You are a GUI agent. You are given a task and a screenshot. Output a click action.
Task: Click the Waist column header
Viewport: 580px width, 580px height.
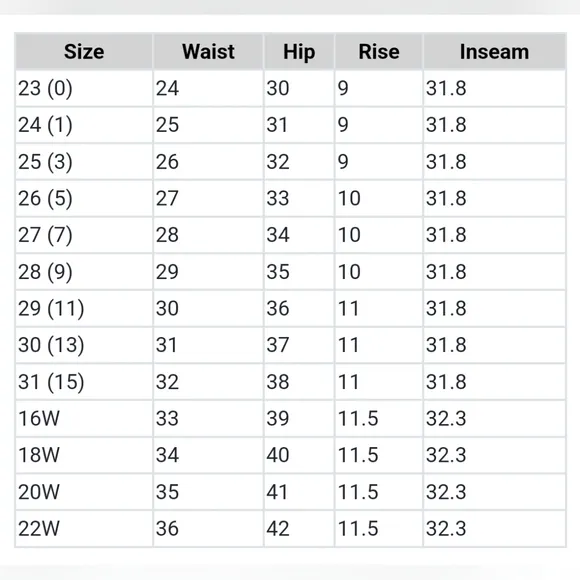[x=208, y=51]
